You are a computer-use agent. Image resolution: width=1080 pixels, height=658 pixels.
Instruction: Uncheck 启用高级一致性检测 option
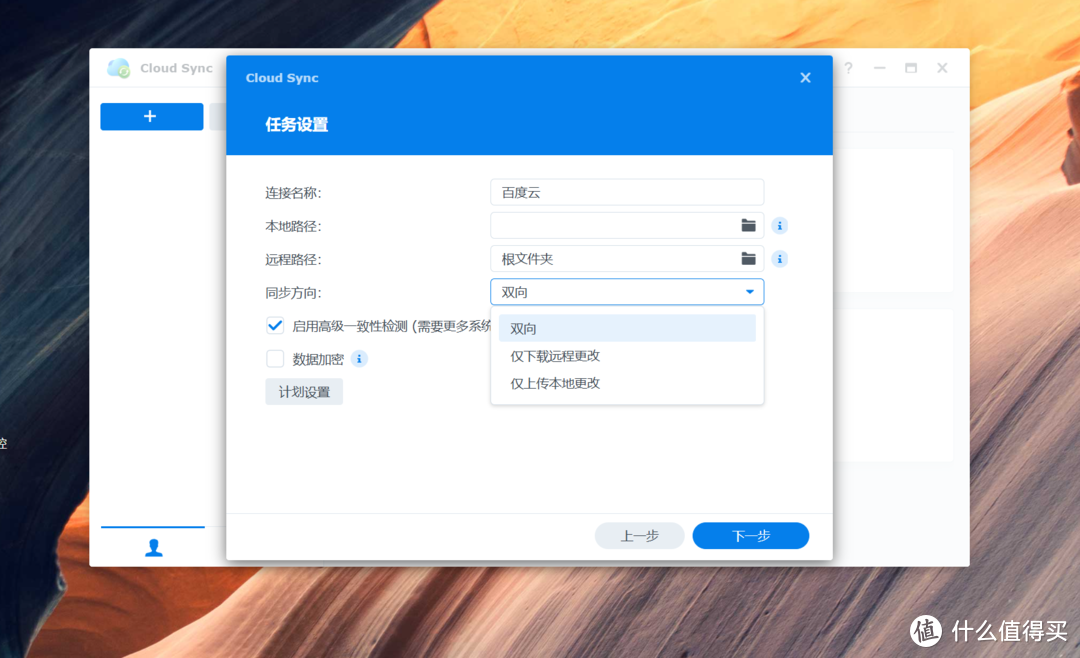[x=275, y=324]
